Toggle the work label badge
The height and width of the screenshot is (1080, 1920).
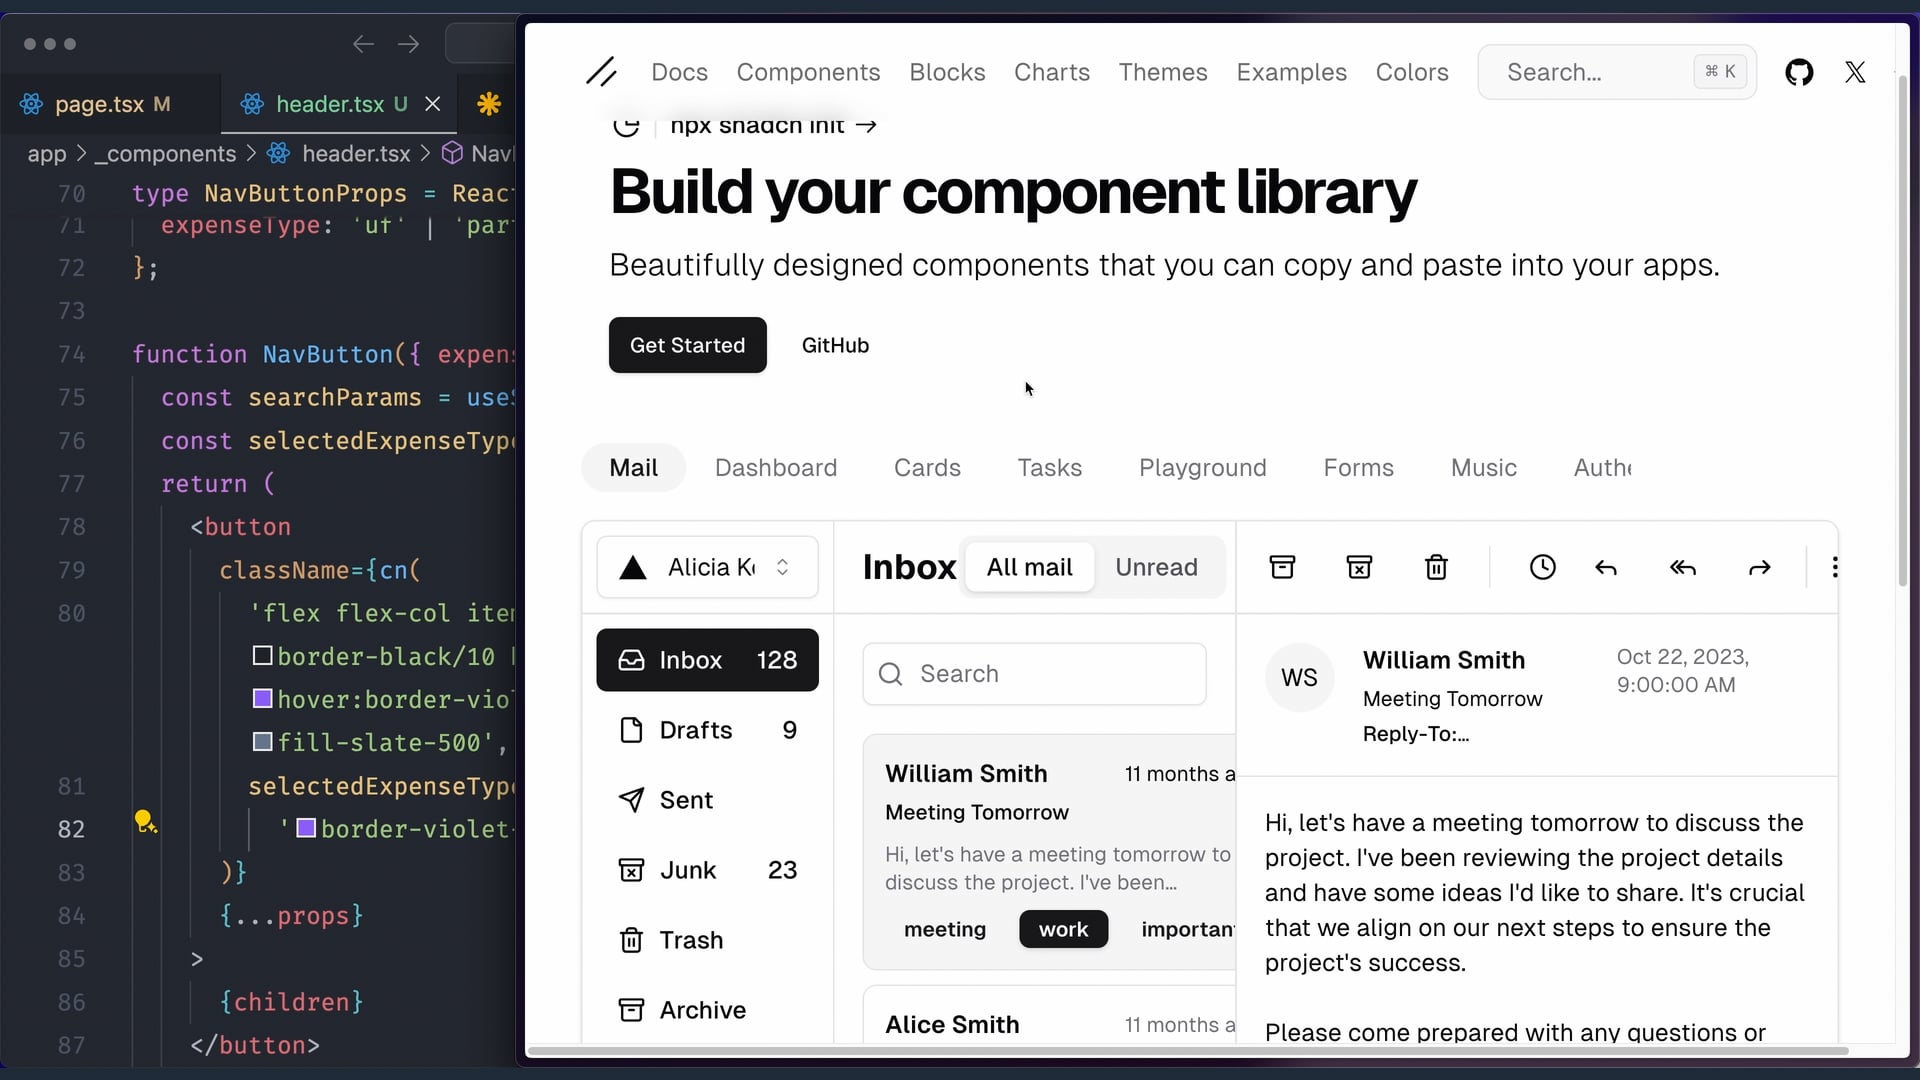click(1063, 929)
